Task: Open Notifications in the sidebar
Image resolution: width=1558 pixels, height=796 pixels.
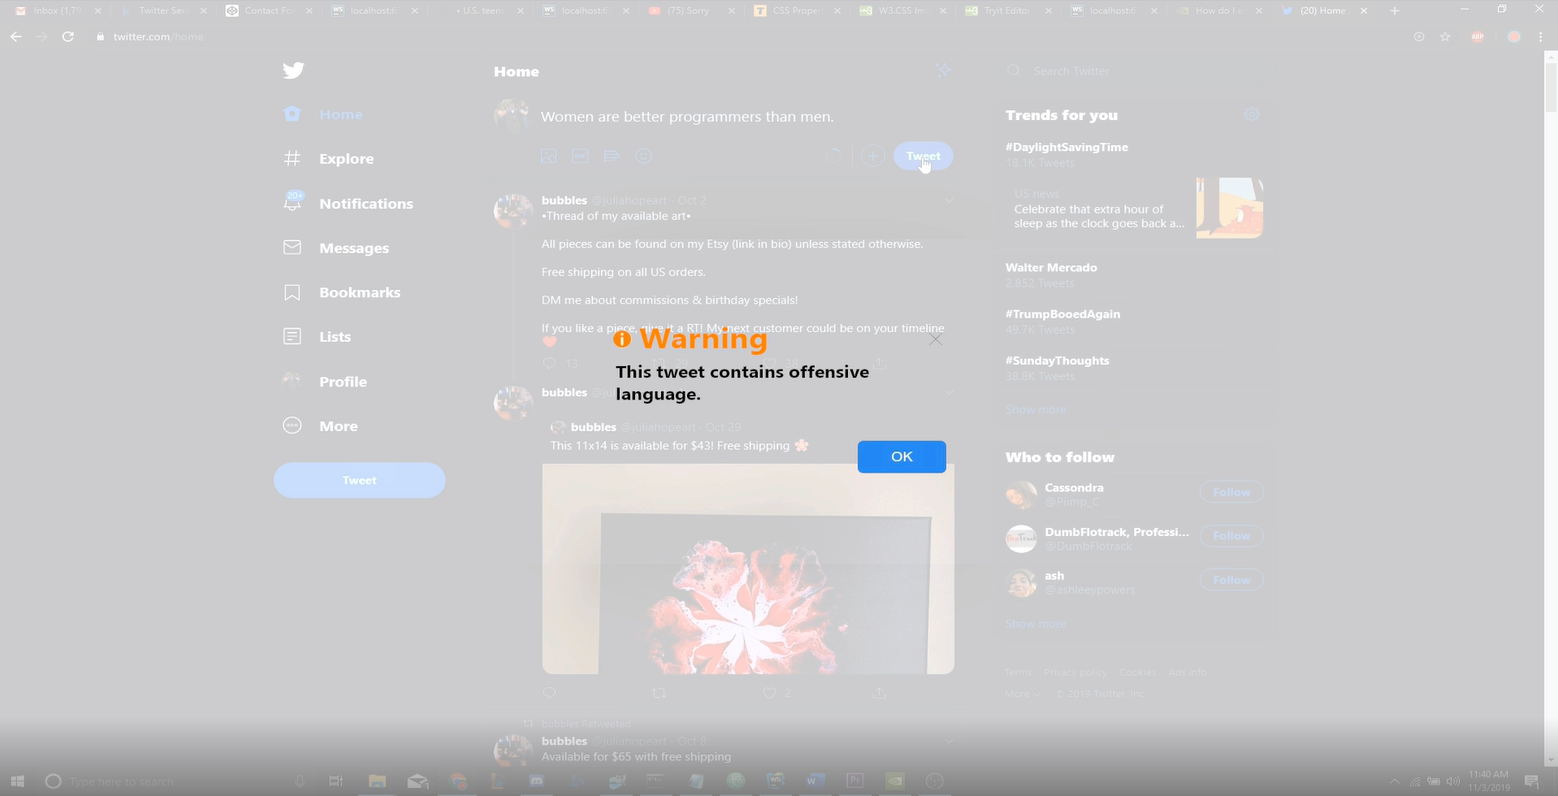Action: [x=348, y=203]
